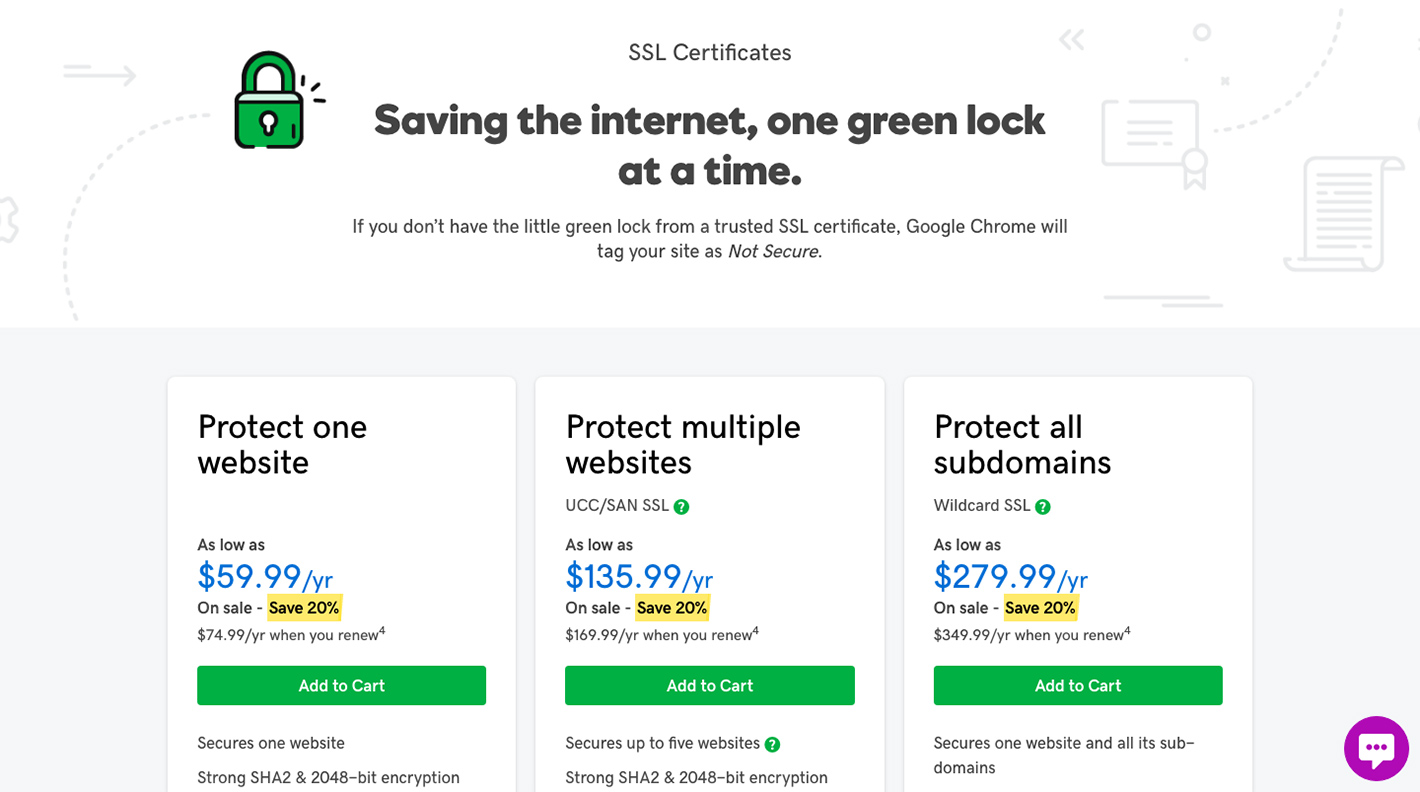The height and width of the screenshot is (792, 1420).
Task: Click footnote 4 after $74.99/yr renewal
Action: [382, 631]
